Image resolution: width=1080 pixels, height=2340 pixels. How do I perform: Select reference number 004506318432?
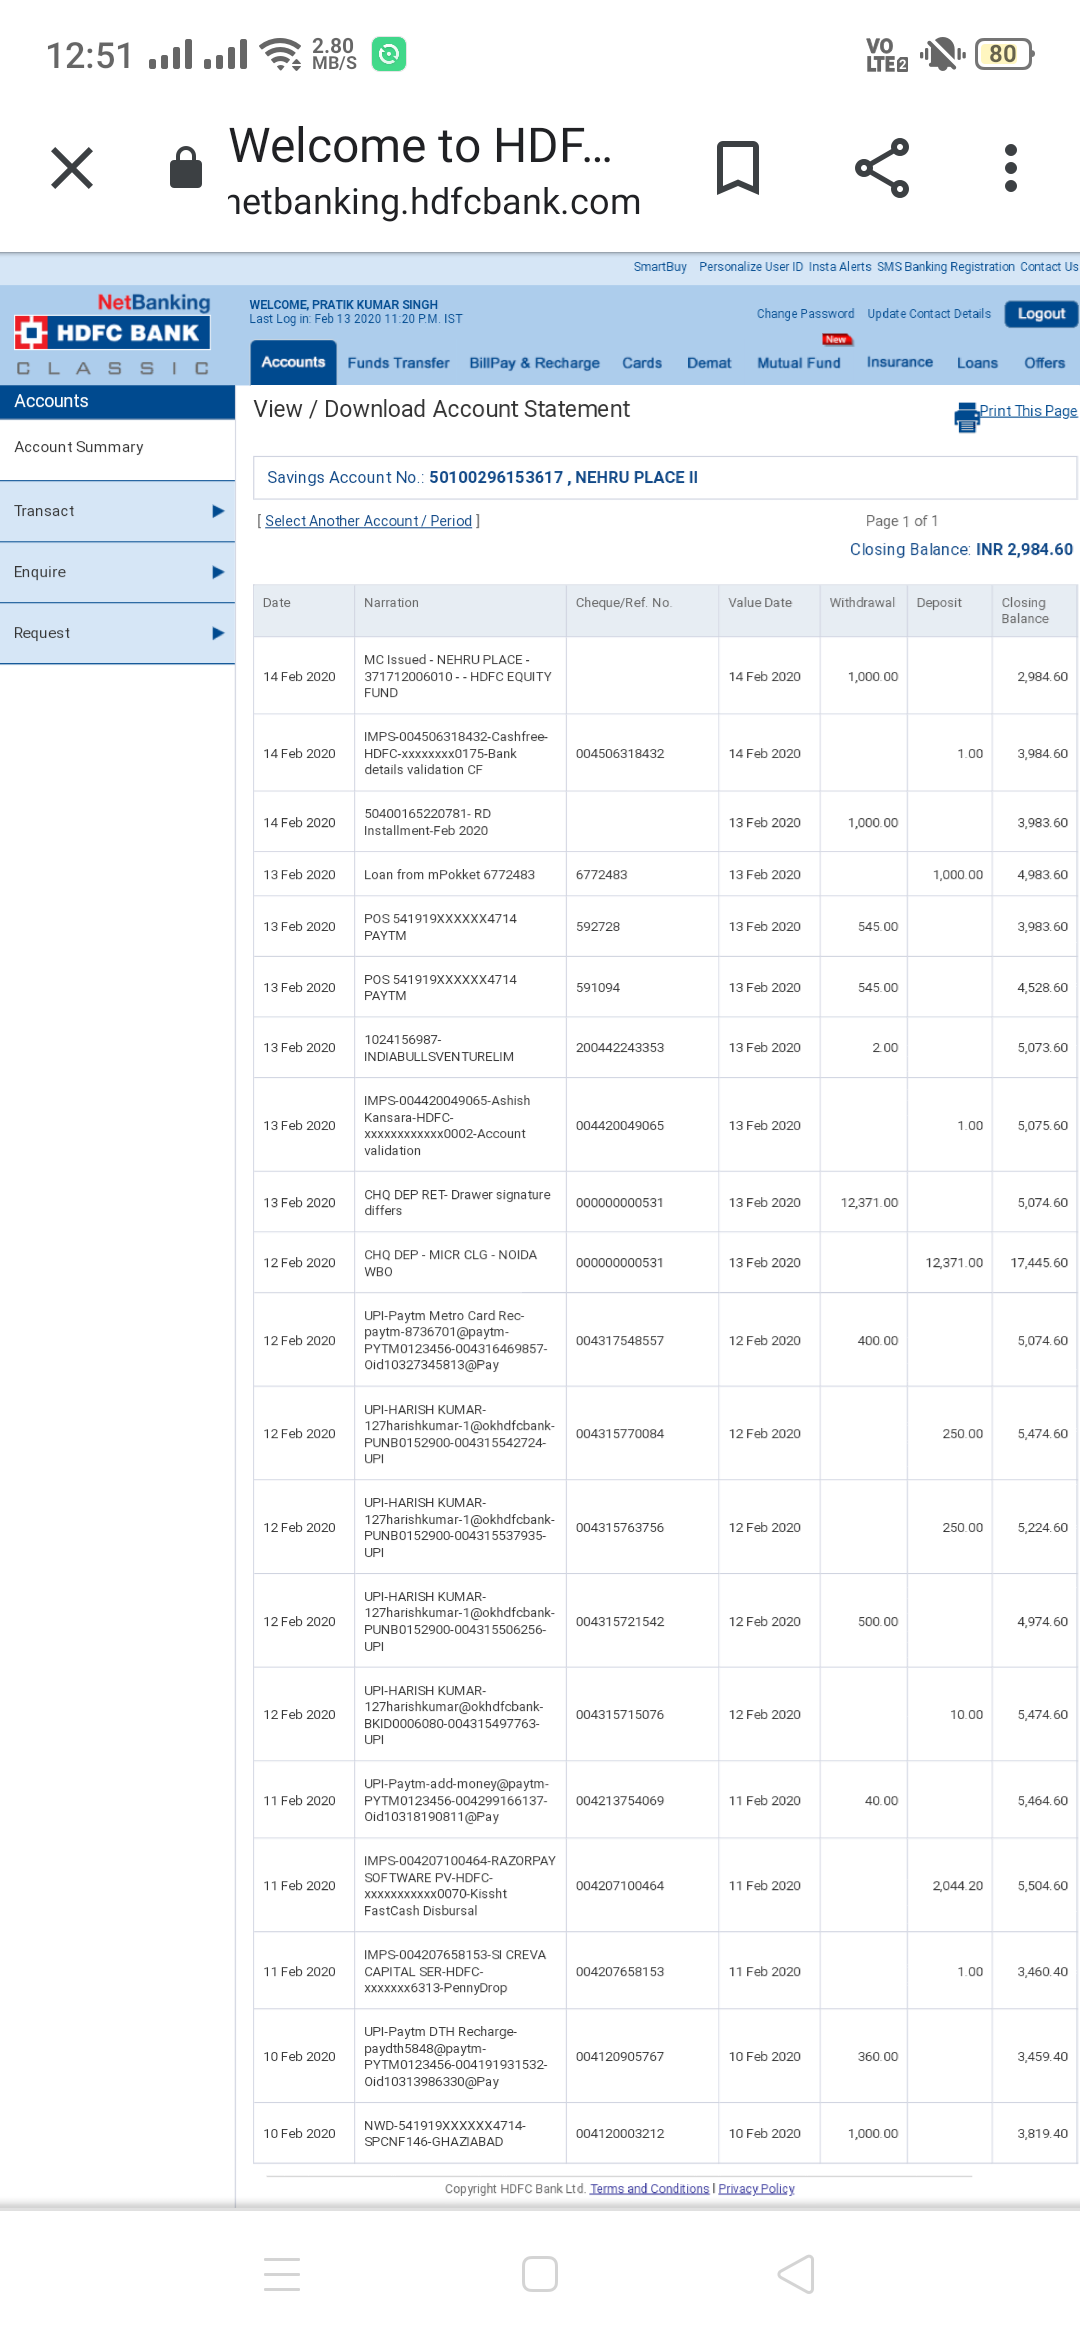(620, 754)
